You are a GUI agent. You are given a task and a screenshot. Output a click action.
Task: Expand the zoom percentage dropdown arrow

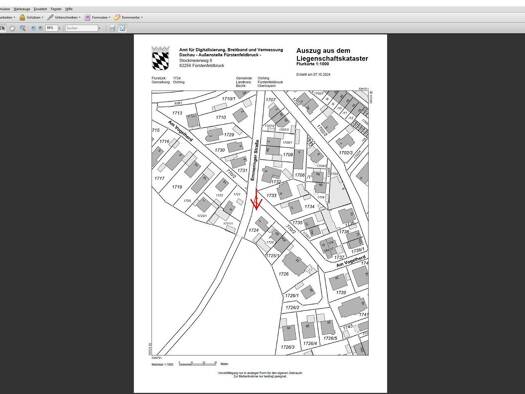click(x=59, y=28)
